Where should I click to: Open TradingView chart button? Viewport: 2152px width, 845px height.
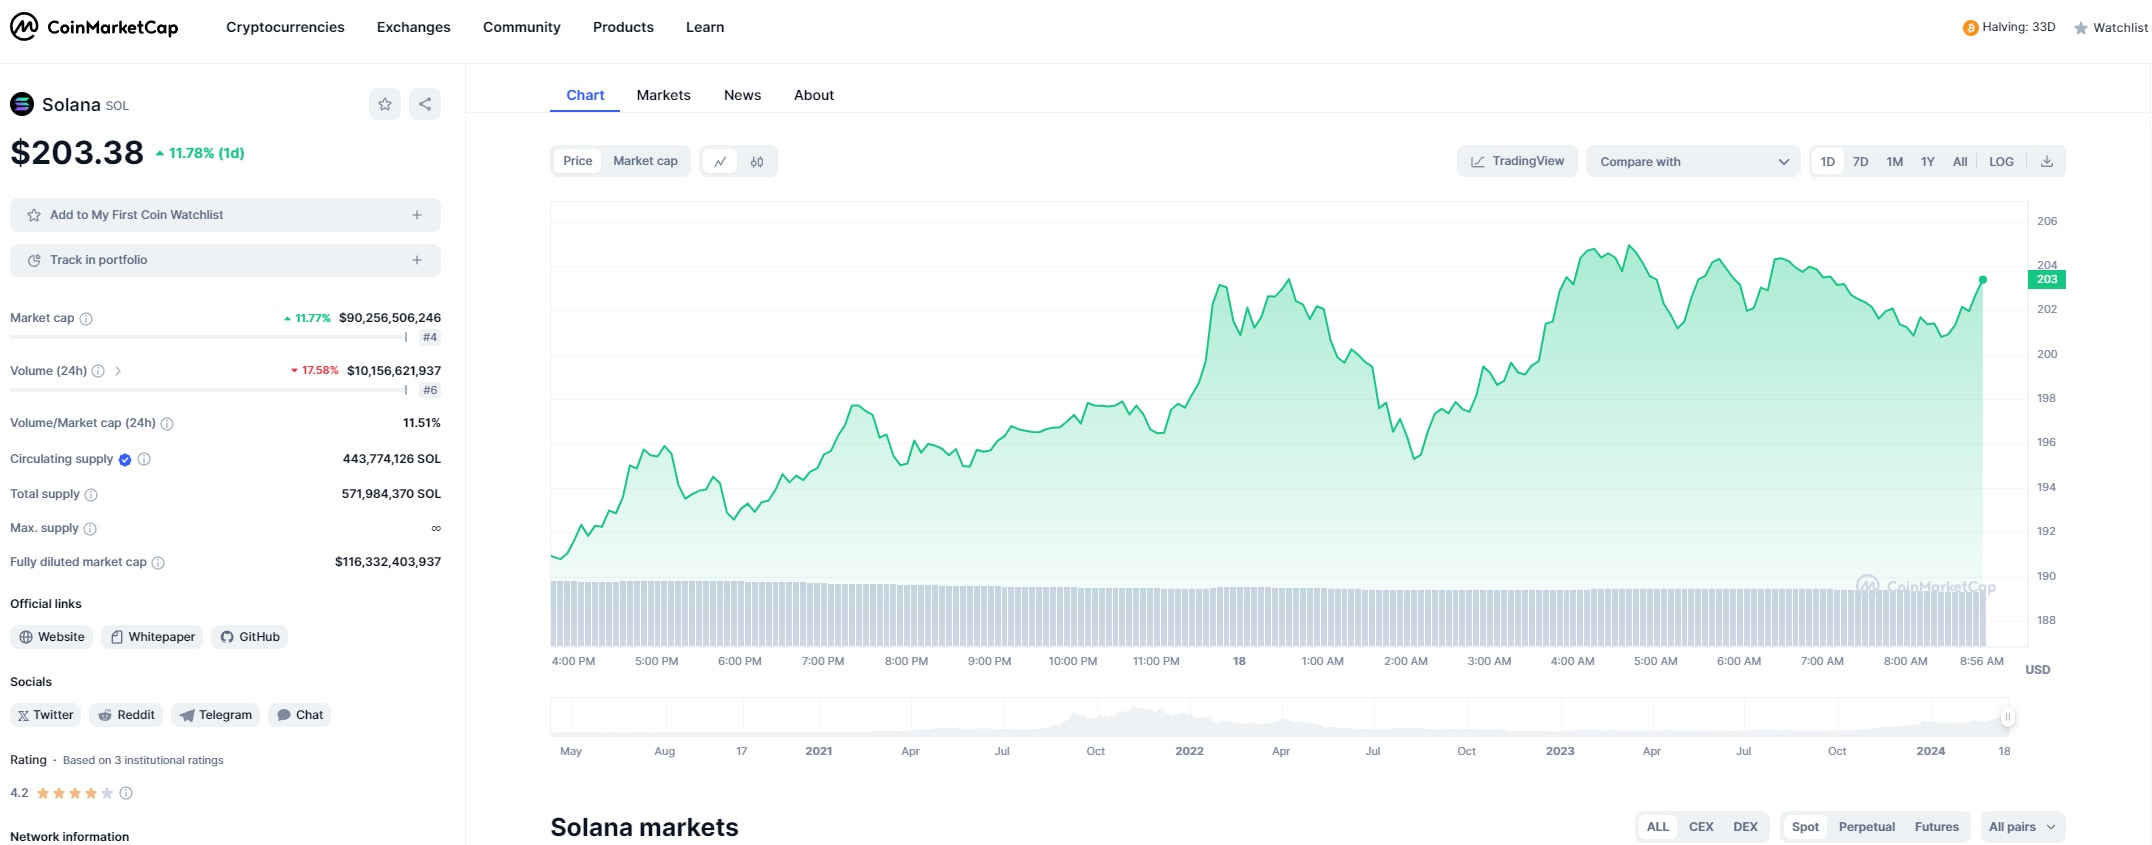coord(1517,161)
